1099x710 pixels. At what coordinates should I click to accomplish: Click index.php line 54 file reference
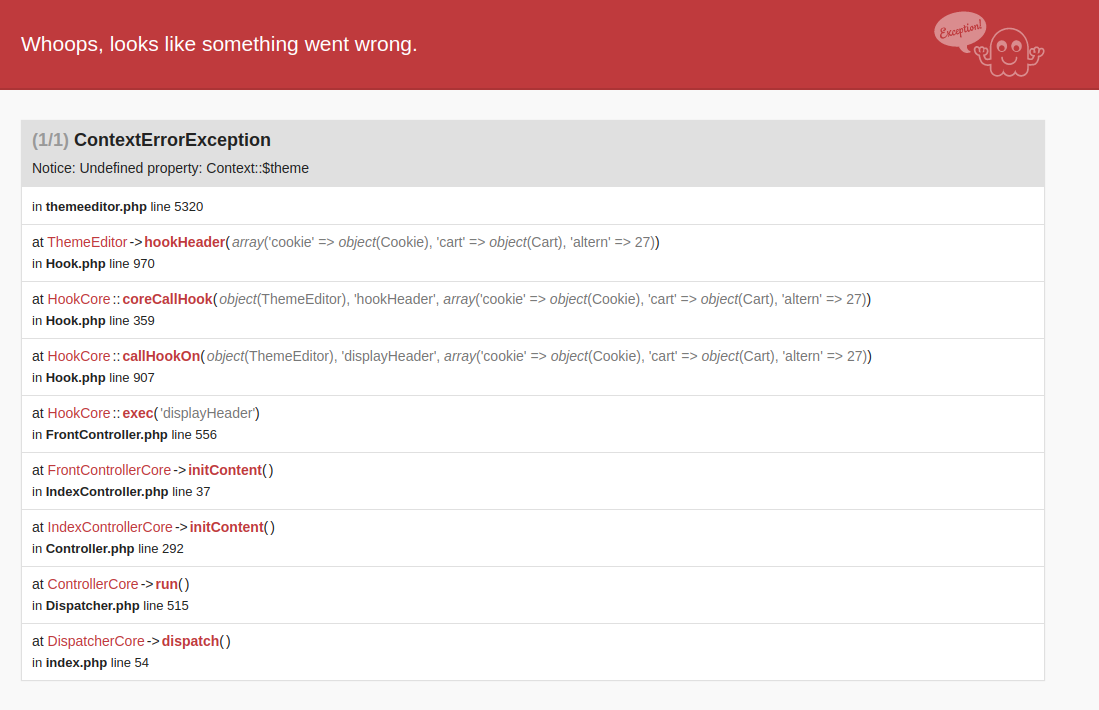(x=90, y=662)
